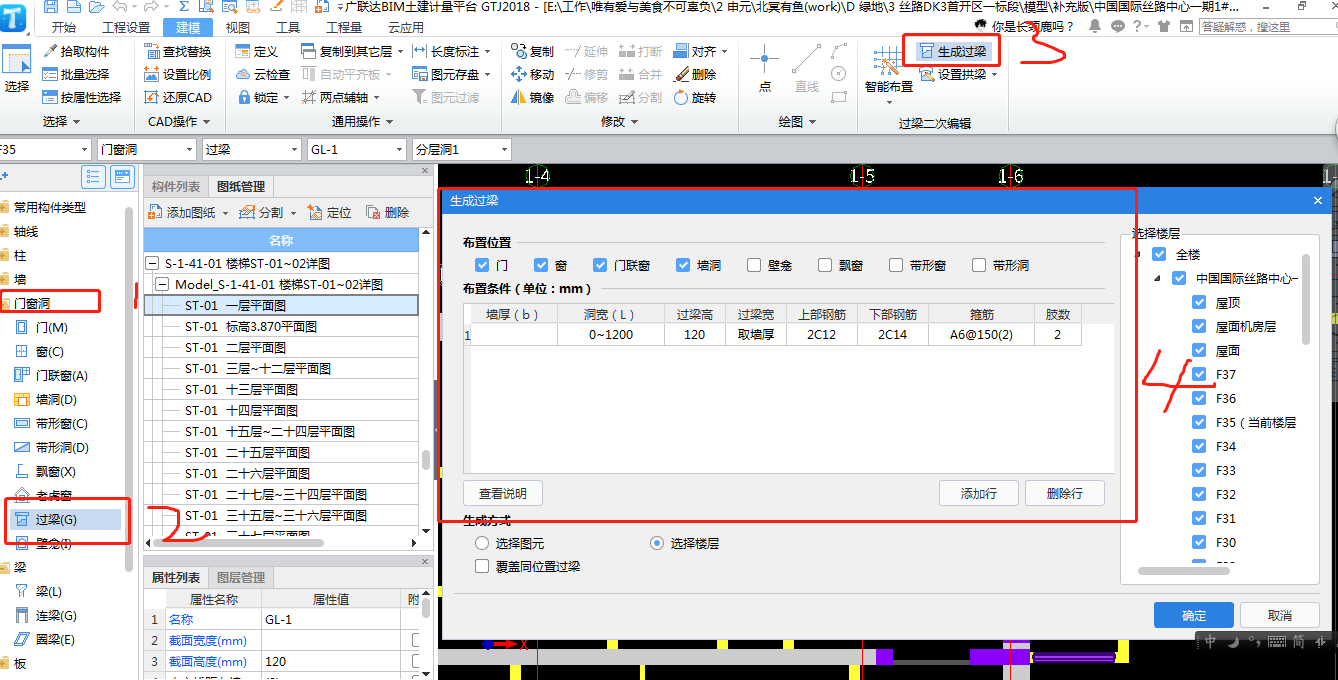
Task: Click the 复制 copy tool in 修改 group
Action: (x=532, y=51)
